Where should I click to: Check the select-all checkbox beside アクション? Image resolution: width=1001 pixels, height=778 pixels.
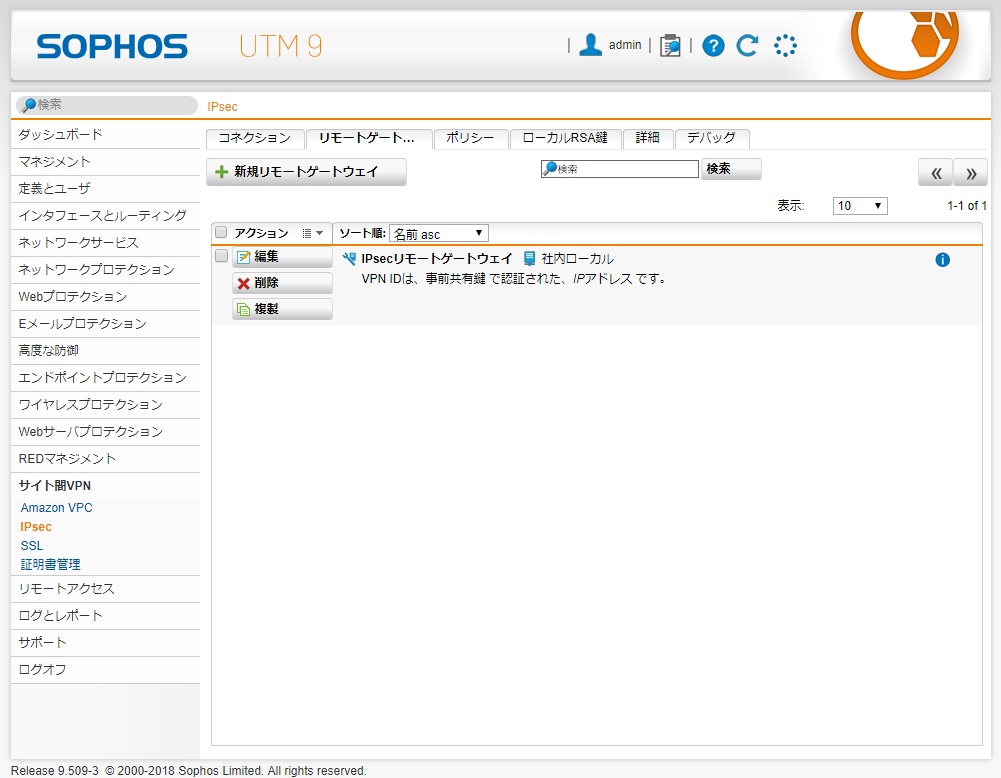click(x=221, y=233)
